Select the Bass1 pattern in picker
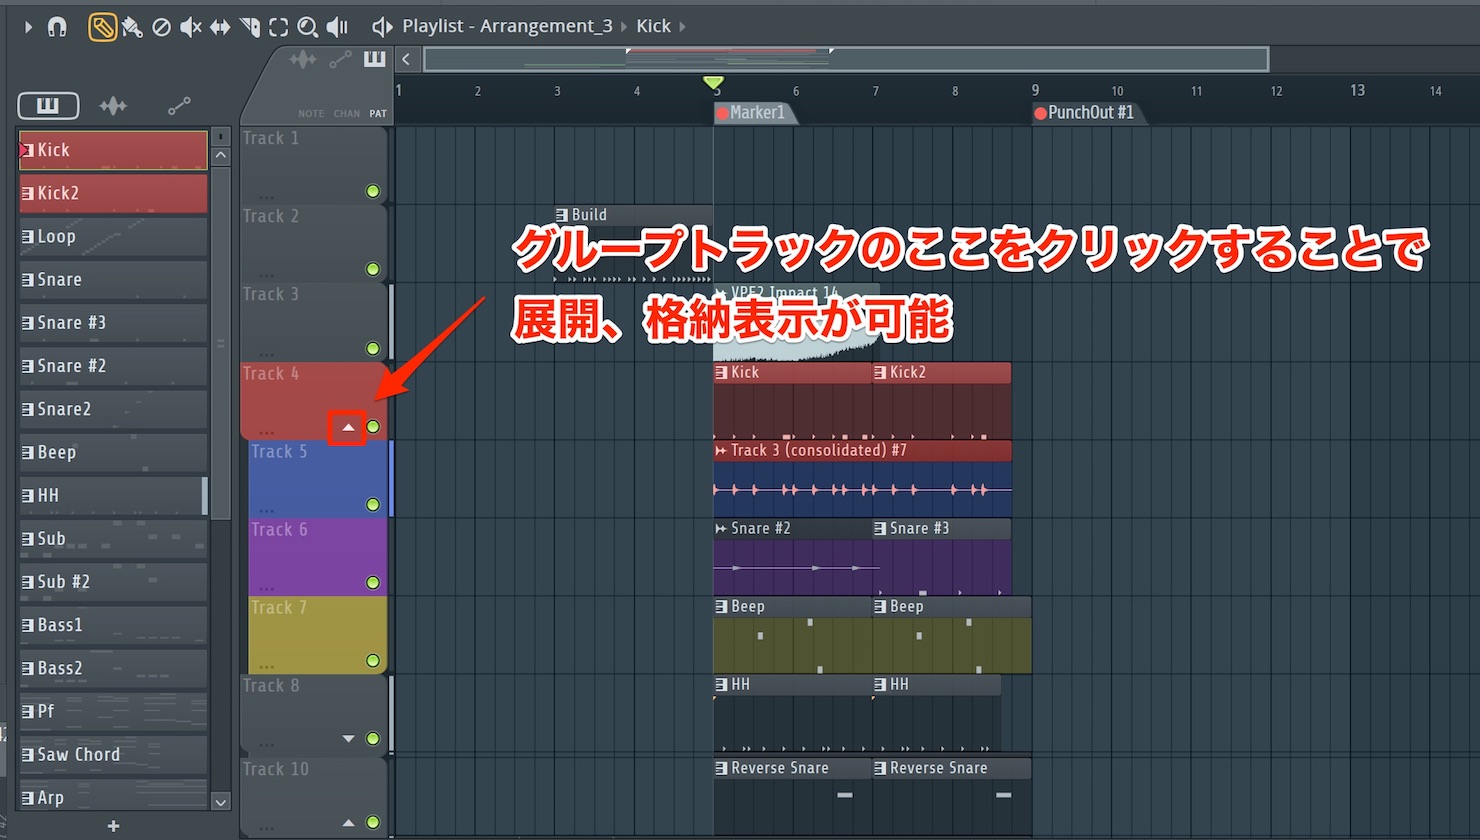 (113, 625)
